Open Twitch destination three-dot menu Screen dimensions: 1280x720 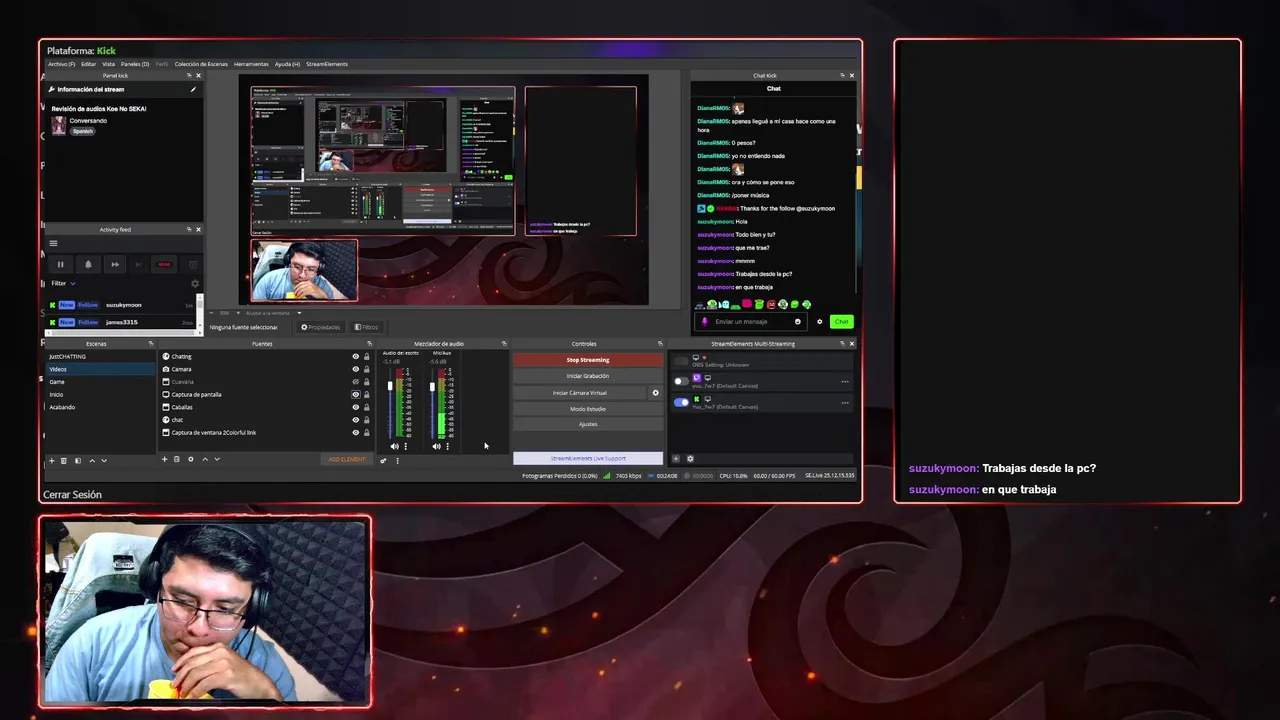pyautogui.click(x=845, y=381)
